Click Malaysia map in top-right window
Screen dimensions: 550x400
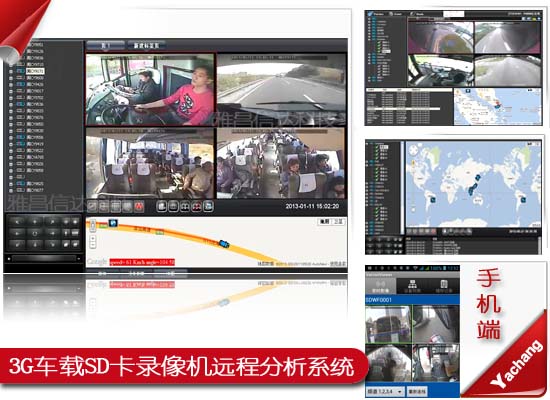[x=498, y=106]
